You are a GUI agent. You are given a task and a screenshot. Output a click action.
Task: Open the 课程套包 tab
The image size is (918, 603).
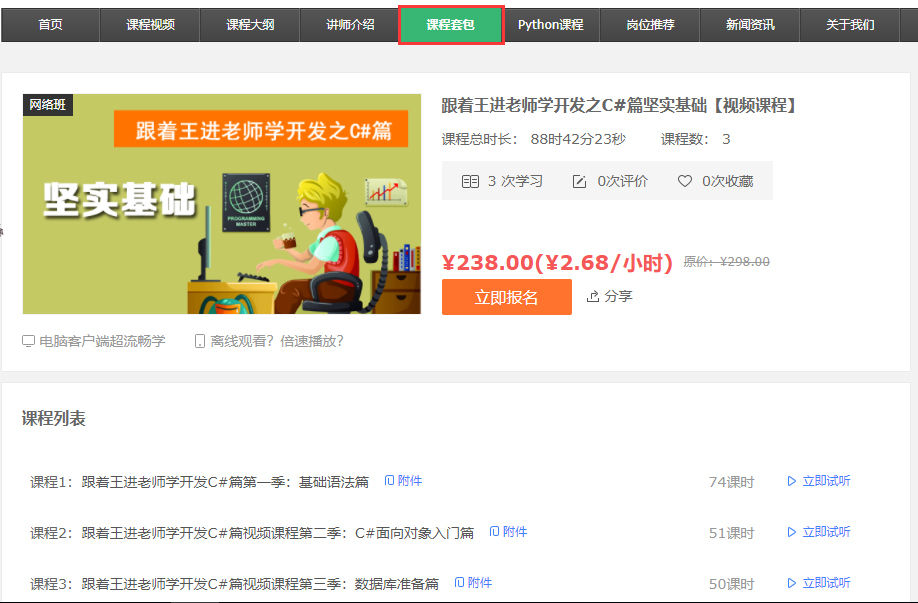point(450,25)
